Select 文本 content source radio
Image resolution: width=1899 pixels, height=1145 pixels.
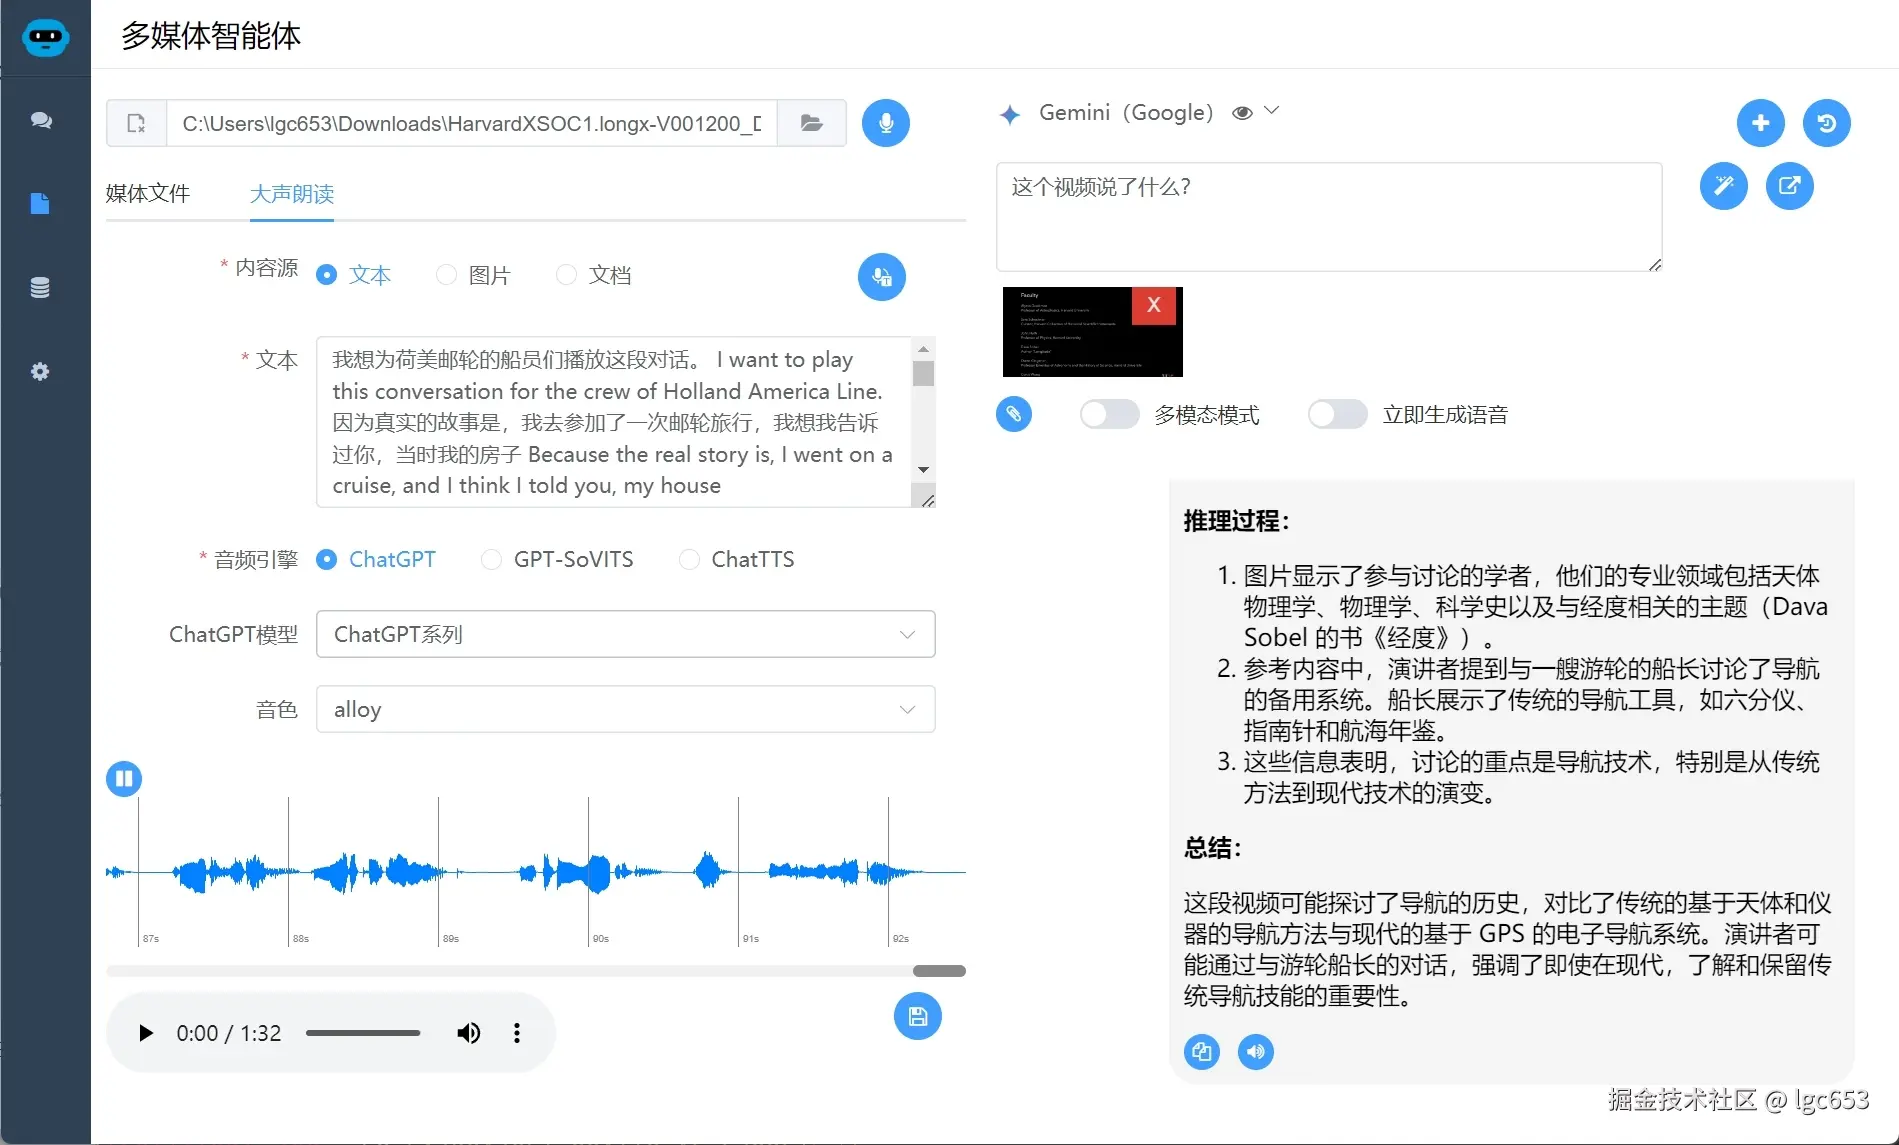(327, 275)
